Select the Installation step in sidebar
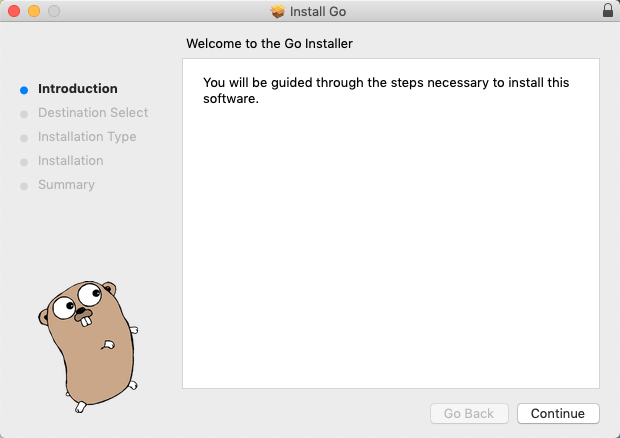 pos(71,161)
